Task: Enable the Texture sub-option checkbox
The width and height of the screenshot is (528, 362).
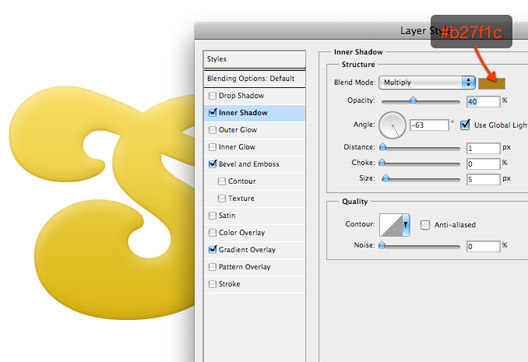Action: 222,198
